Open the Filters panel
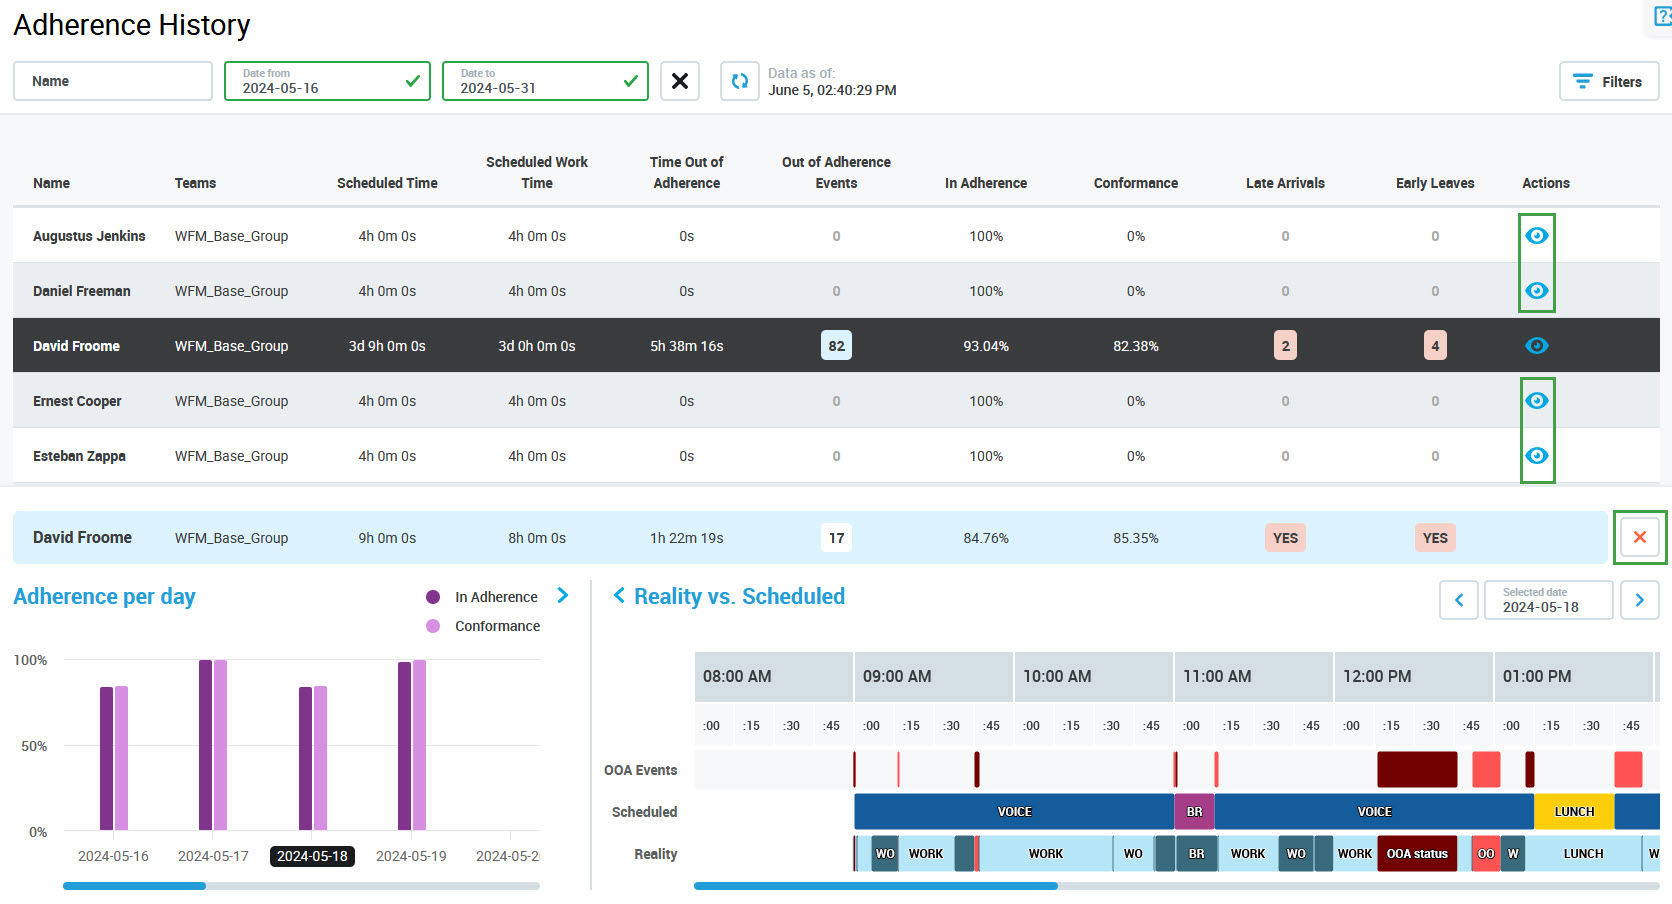Viewport: 1672px width, 904px height. (x=1608, y=81)
